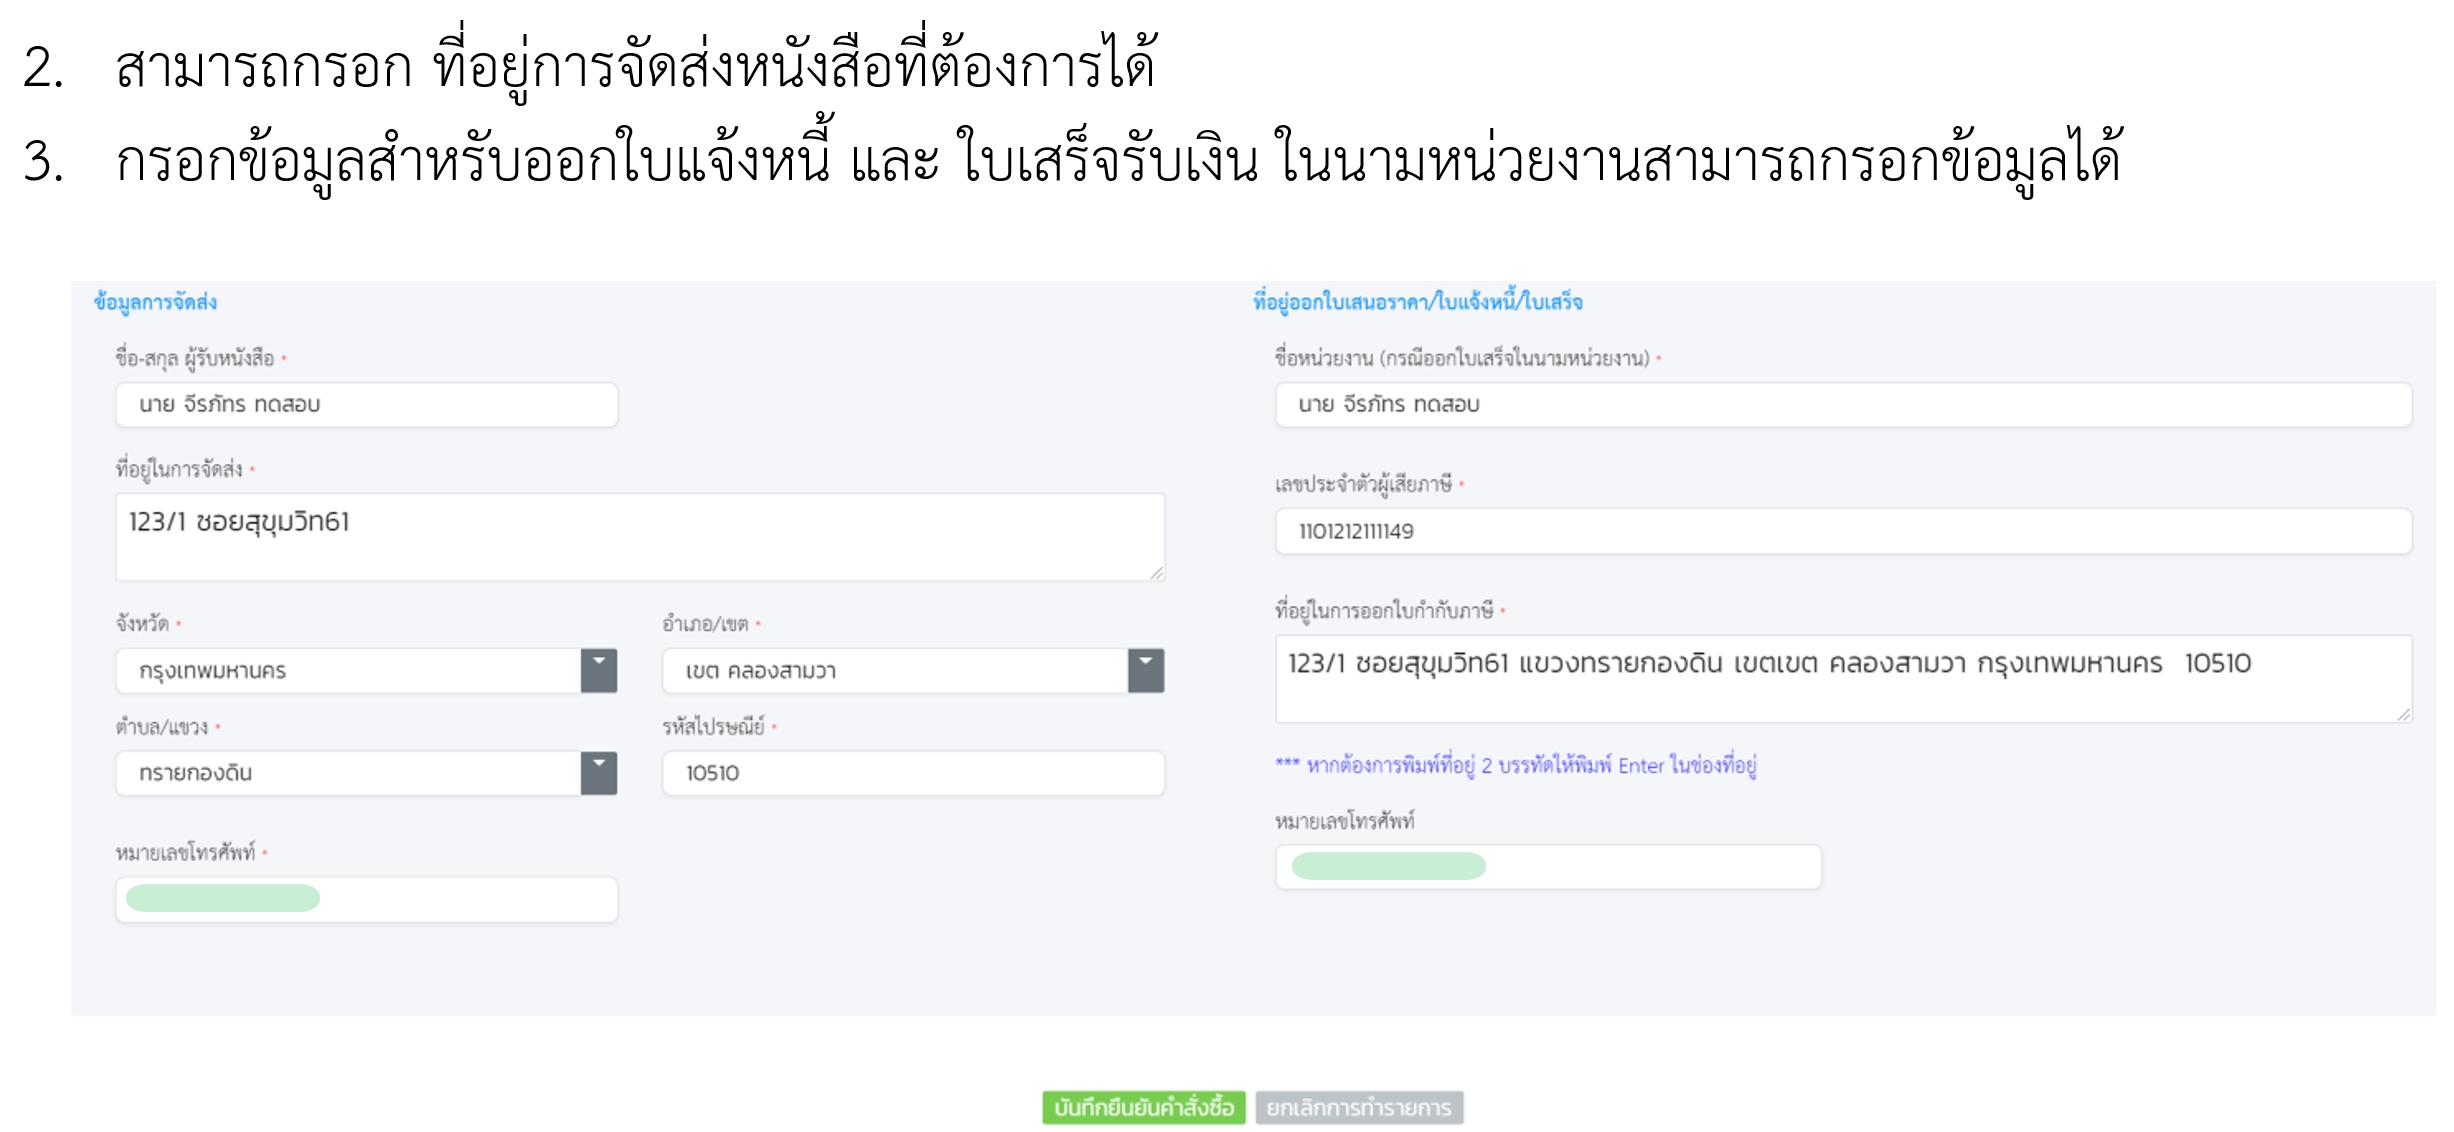Select the ทรายกองดิน subdistrict combo box
This screenshot has height=1132, width=2454.
pos(348,773)
